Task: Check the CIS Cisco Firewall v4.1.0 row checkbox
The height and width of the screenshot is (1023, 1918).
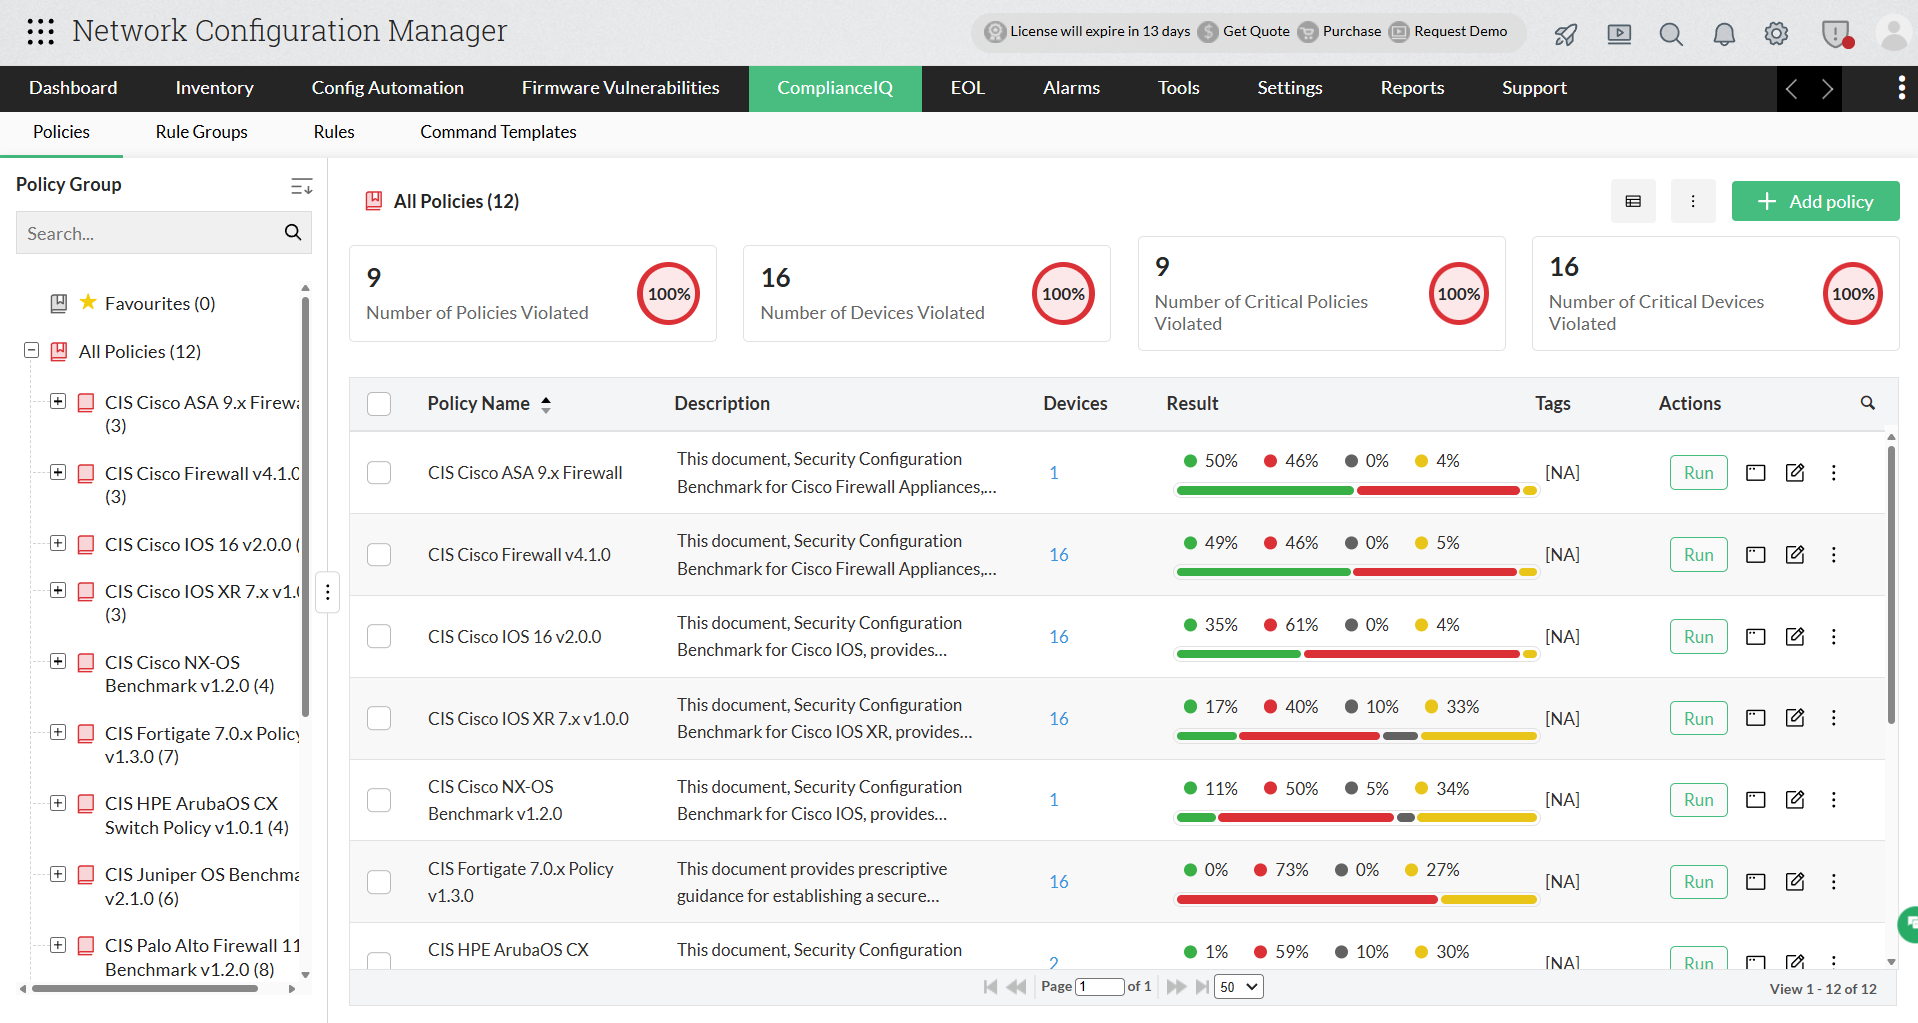Action: tap(379, 555)
